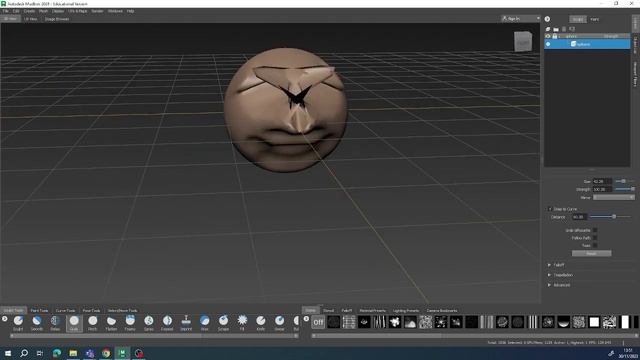Select the Repeat brush tool
This screenshot has width=640, height=360.
[167, 322]
